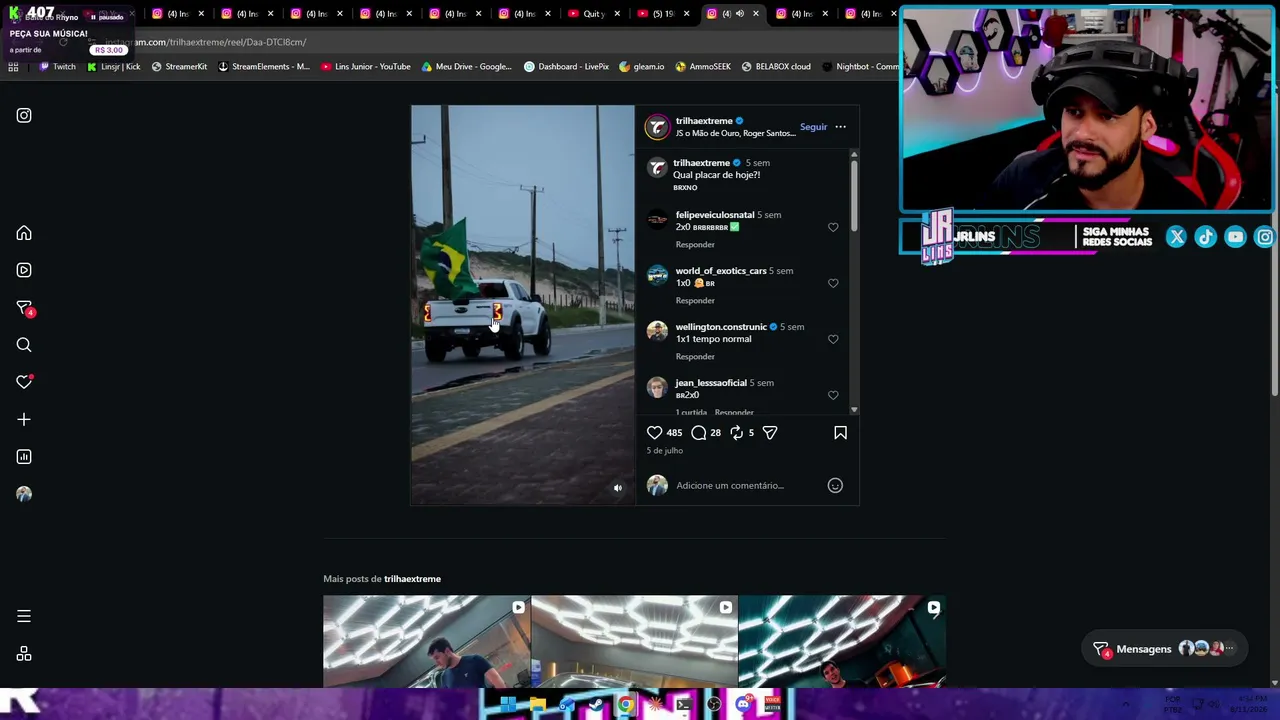This screenshot has height=720, width=1280.
Task: Open the hamburger More menu in sidebar
Action: pos(24,616)
